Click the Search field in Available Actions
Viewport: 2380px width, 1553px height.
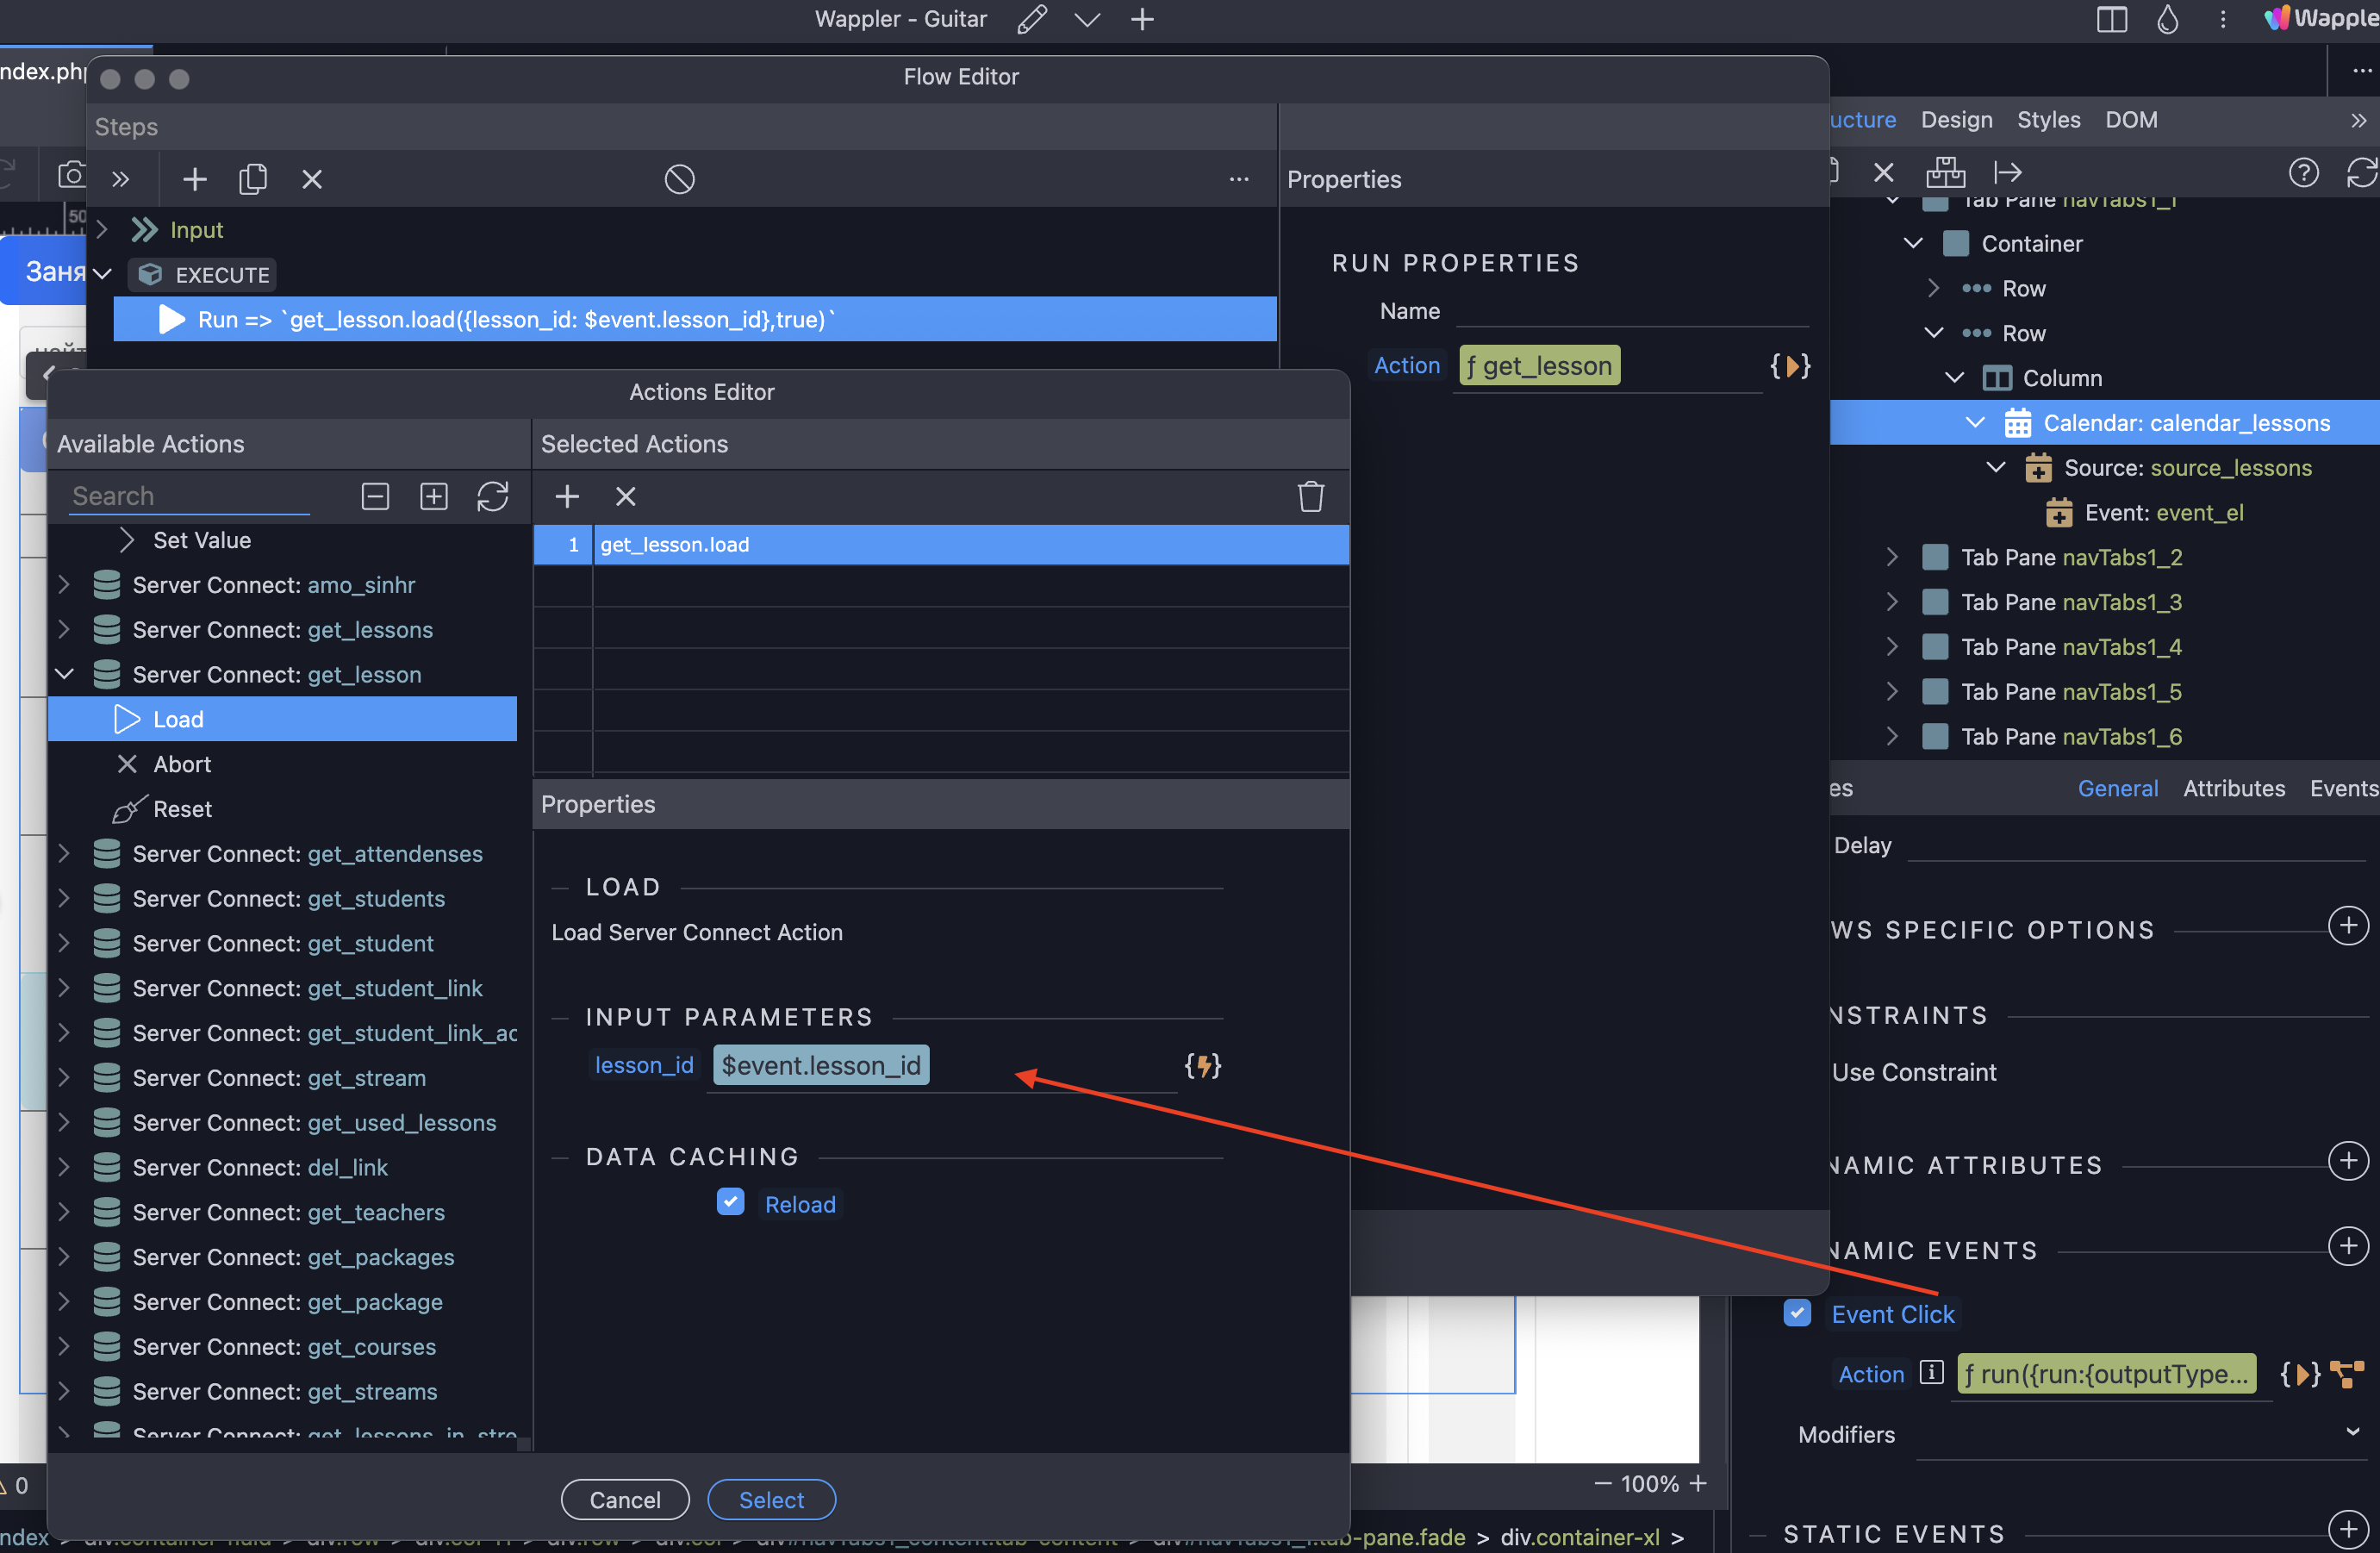(x=190, y=496)
